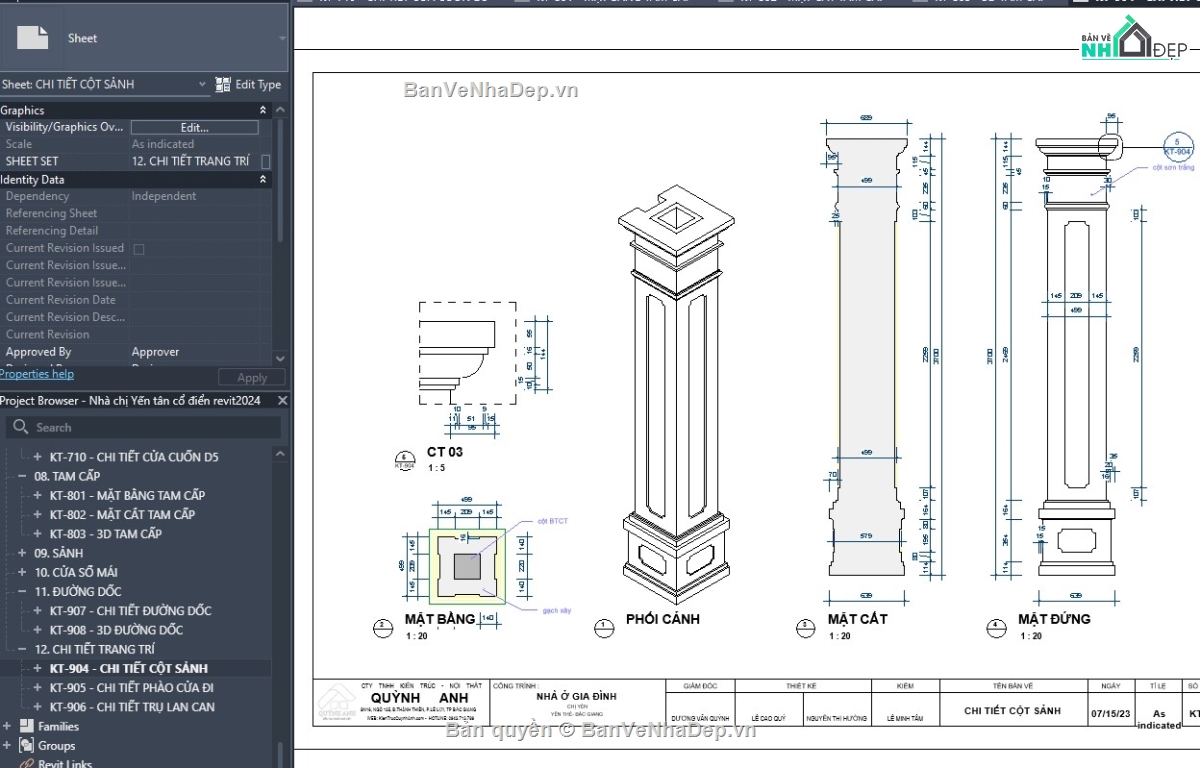Viewport: 1200px width, 768px height.
Task: Click the SHEET SET value field
Action: point(194,161)
